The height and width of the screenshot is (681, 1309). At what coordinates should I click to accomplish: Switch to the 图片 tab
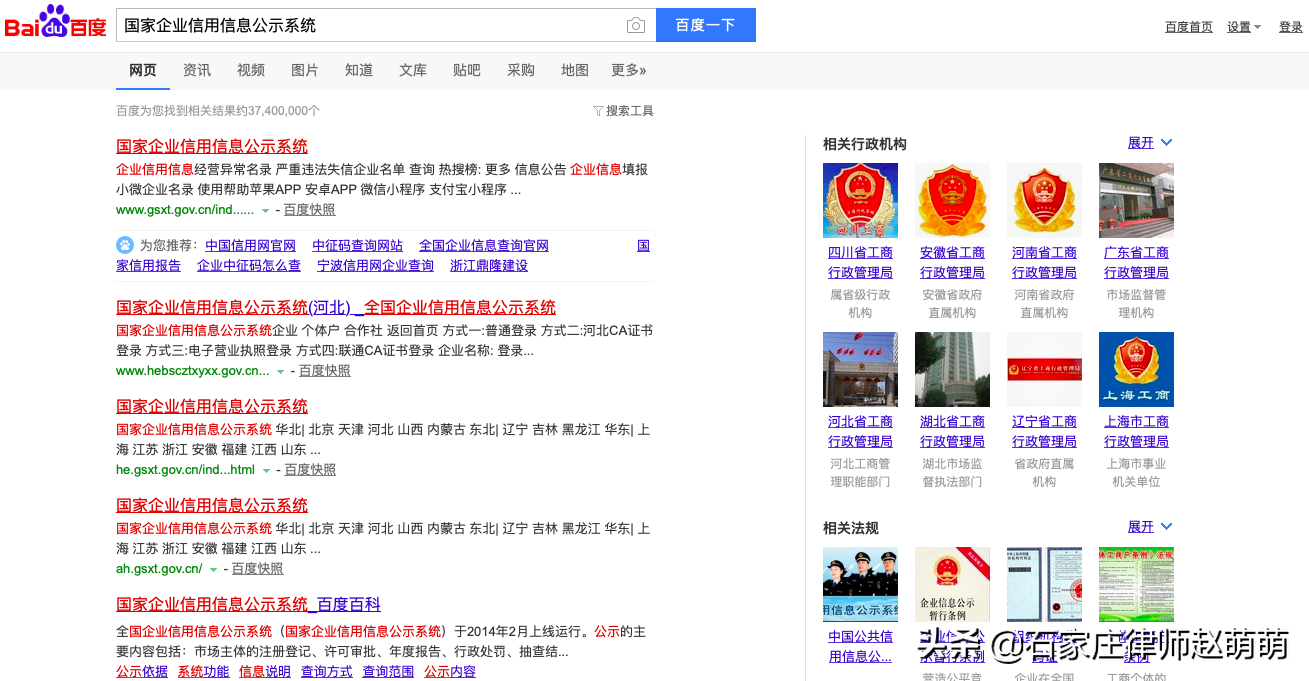305,70
